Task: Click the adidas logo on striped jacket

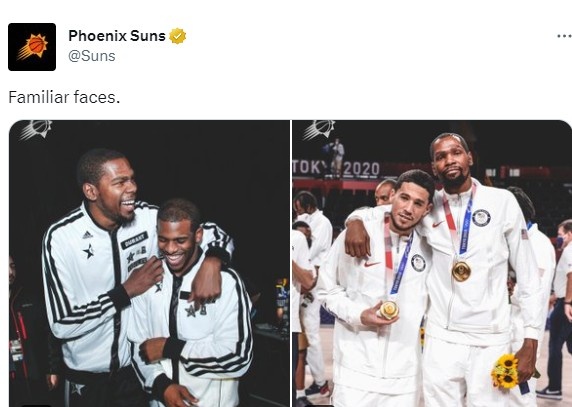Action: pyautogui.click(x=88, y=235)
